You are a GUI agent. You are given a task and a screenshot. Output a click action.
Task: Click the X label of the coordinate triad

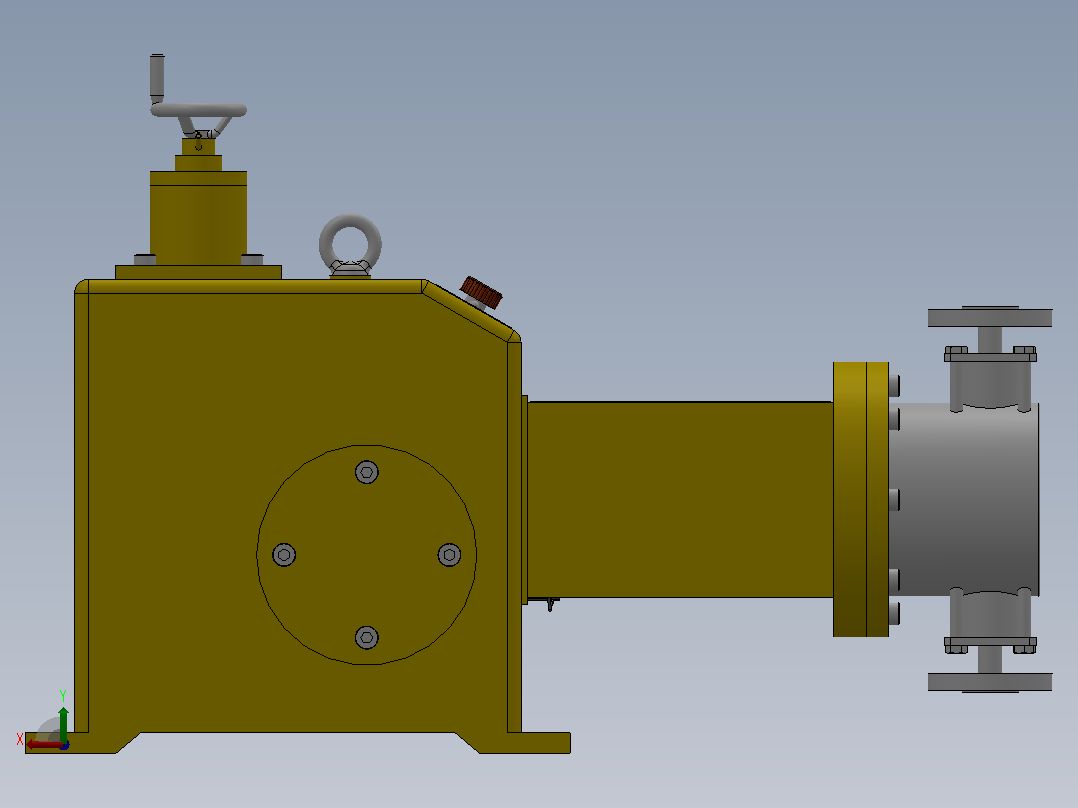click(x=19, y=739)
